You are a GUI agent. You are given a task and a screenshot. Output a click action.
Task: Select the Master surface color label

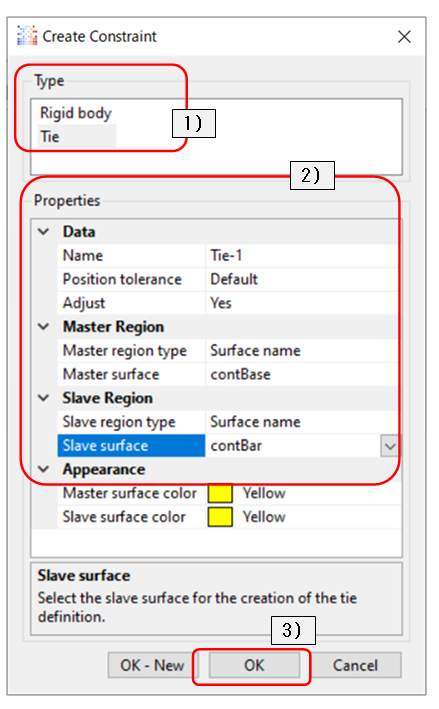[130, 493]
